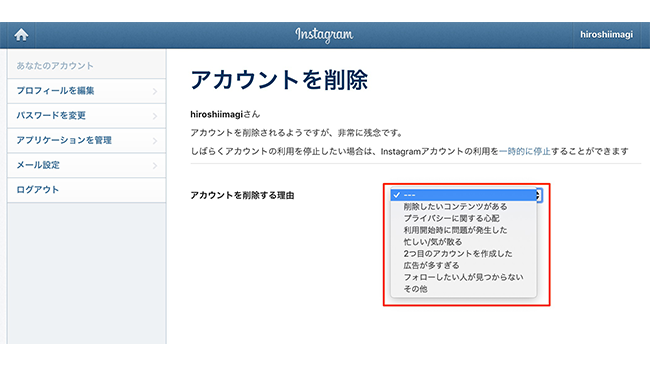The width and height of the screenshot is (650, 366).
Task: Click the アプリケーションを管理 chevron arrow
Action: 155,141
